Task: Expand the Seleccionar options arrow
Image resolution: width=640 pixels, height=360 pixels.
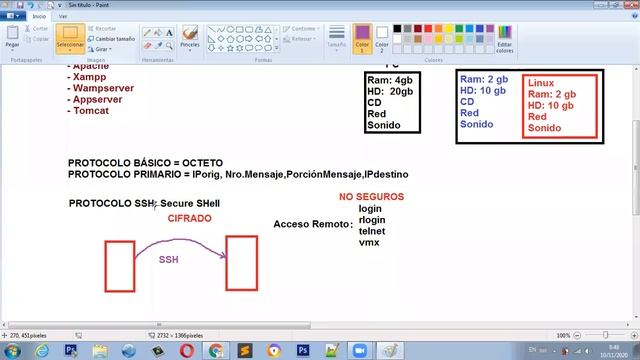Action: [x=70, y=50]
